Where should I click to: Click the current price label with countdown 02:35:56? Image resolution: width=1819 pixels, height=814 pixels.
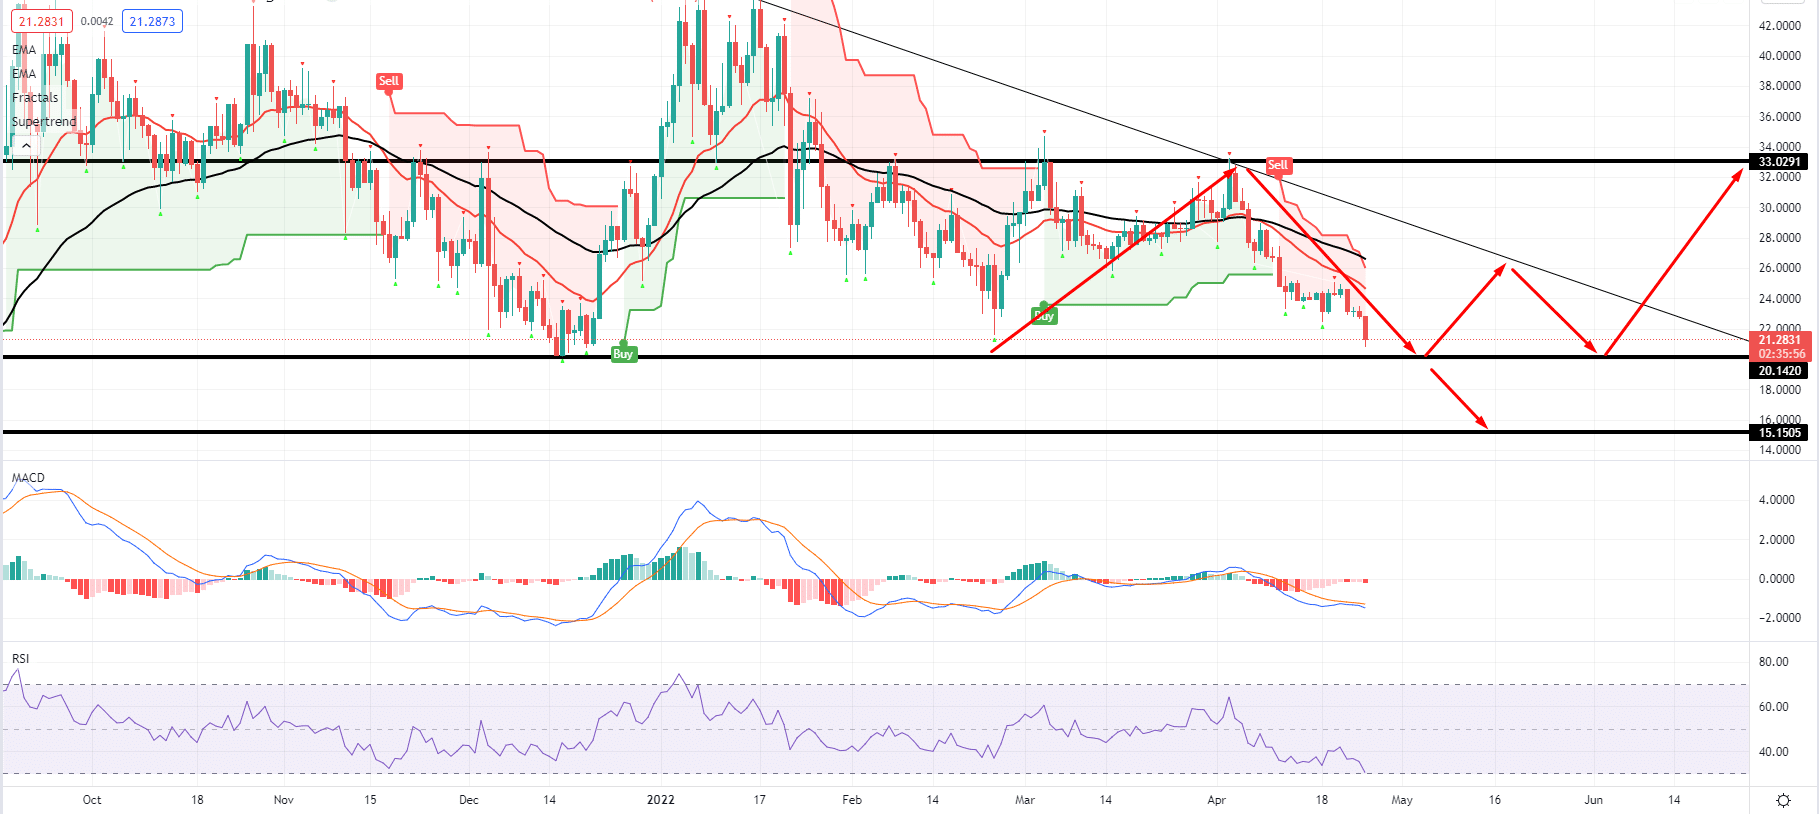[x=1780, y=347]
